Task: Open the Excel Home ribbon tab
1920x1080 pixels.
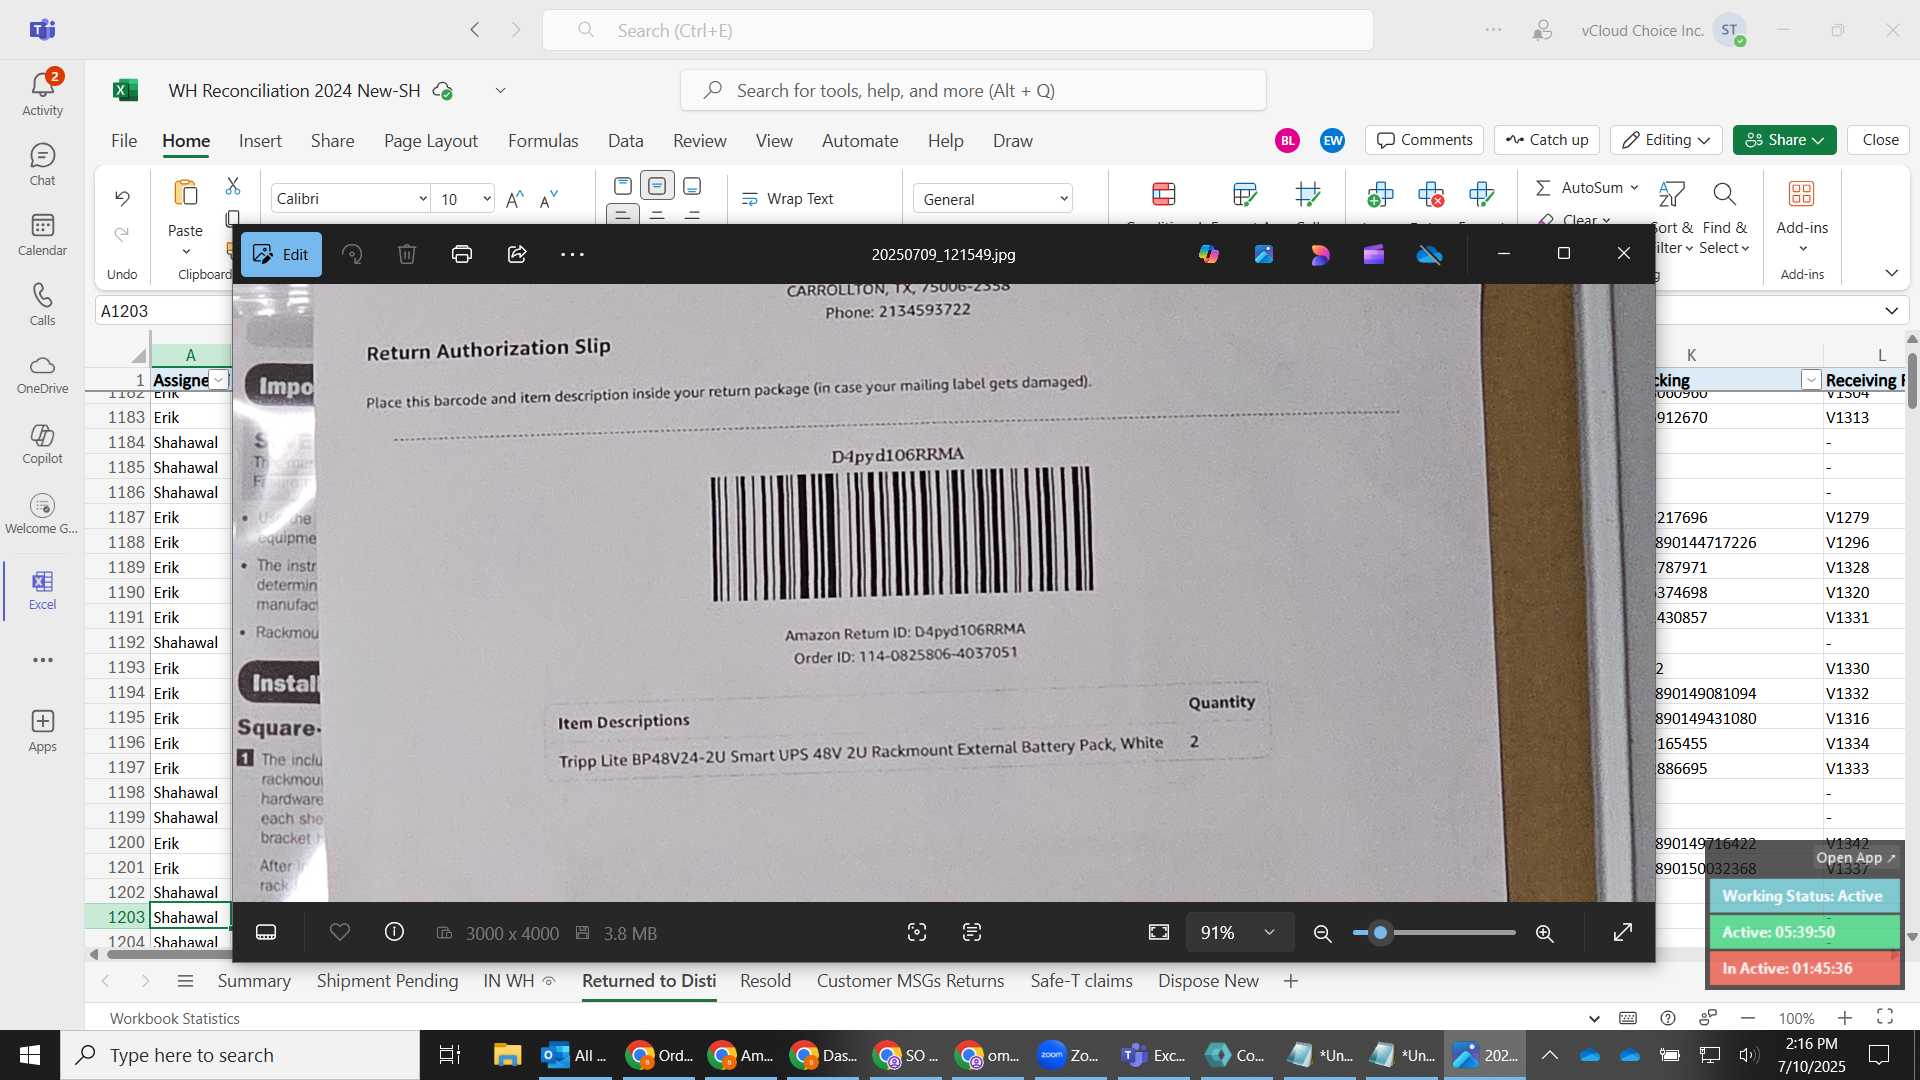Action: click(186, 141)
